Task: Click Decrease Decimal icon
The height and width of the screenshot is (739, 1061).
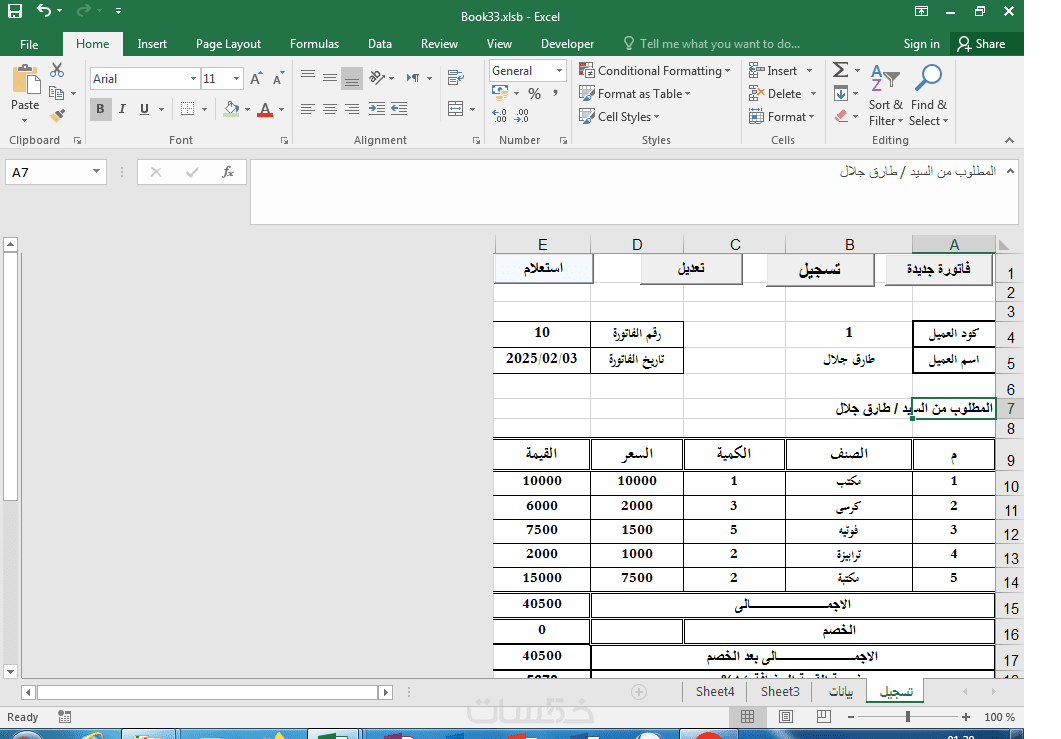Action: pyautogui.click(x=522, y=116)
